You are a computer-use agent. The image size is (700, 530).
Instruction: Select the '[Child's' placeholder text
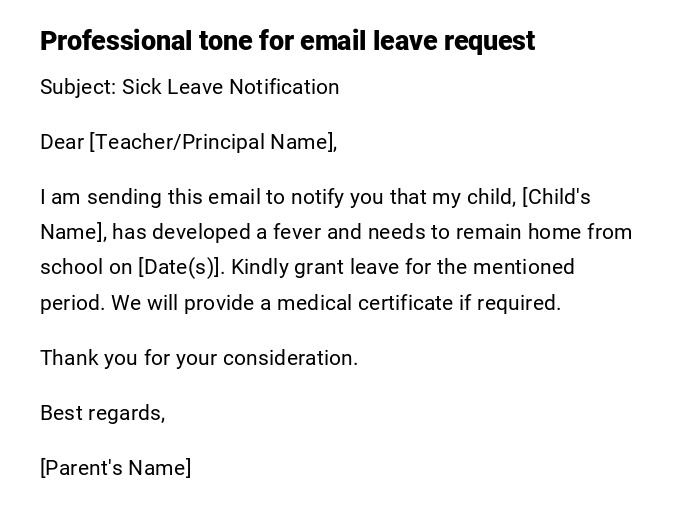(x=556, y=197)
